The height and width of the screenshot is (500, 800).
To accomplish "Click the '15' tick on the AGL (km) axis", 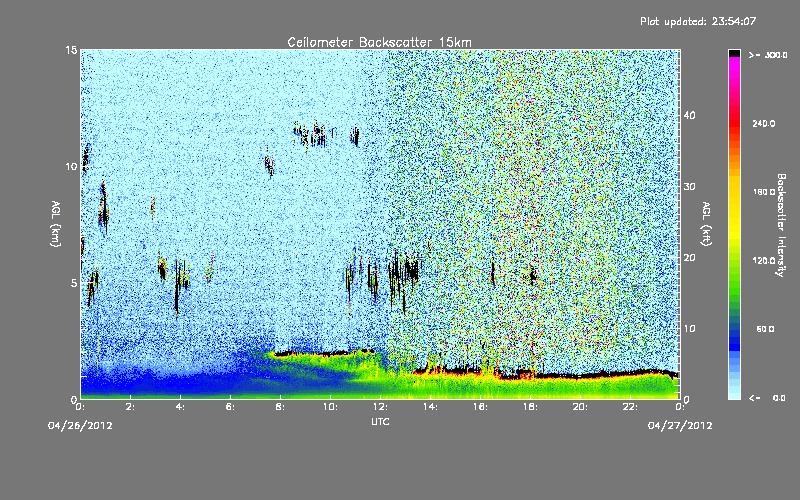I will point(71,50).
